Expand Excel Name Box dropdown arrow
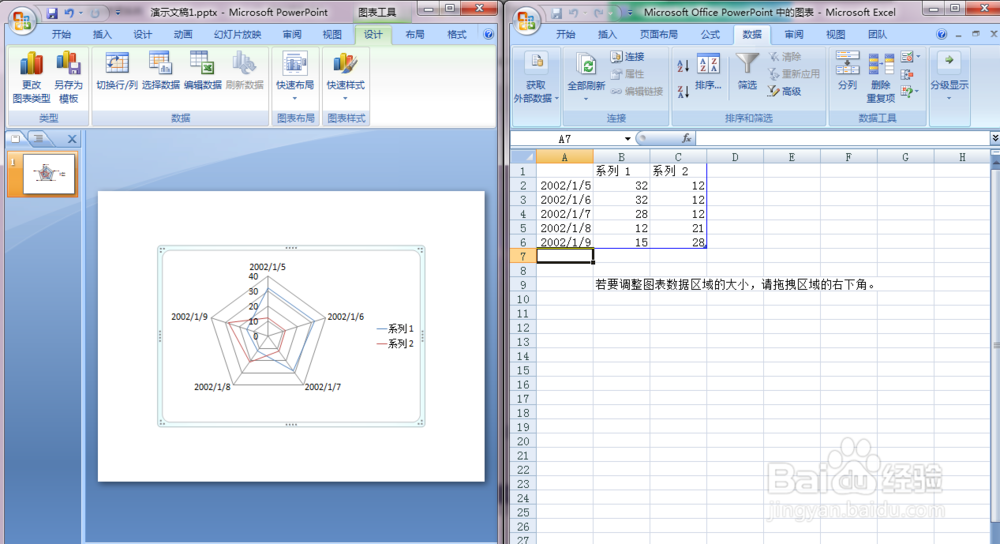This screenshot has height=544, width=1000. click(628, 139)
